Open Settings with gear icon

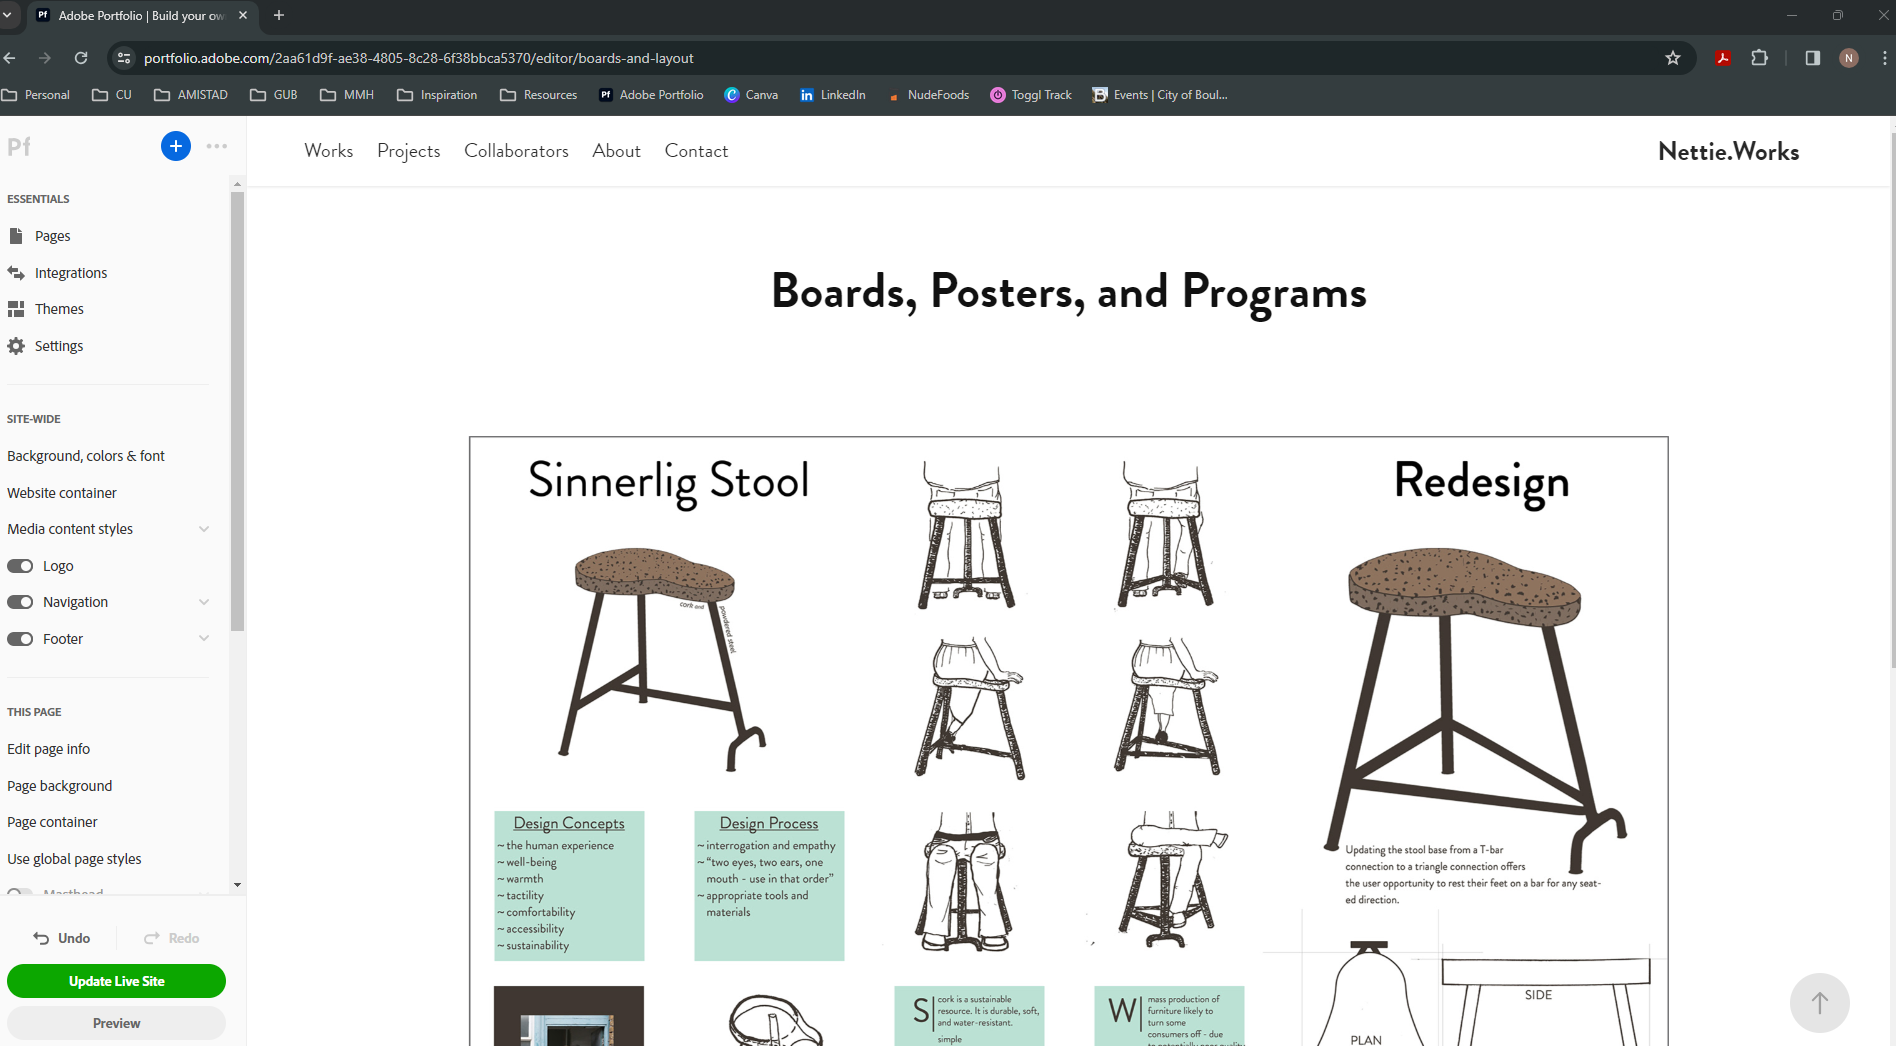[58, 346]
